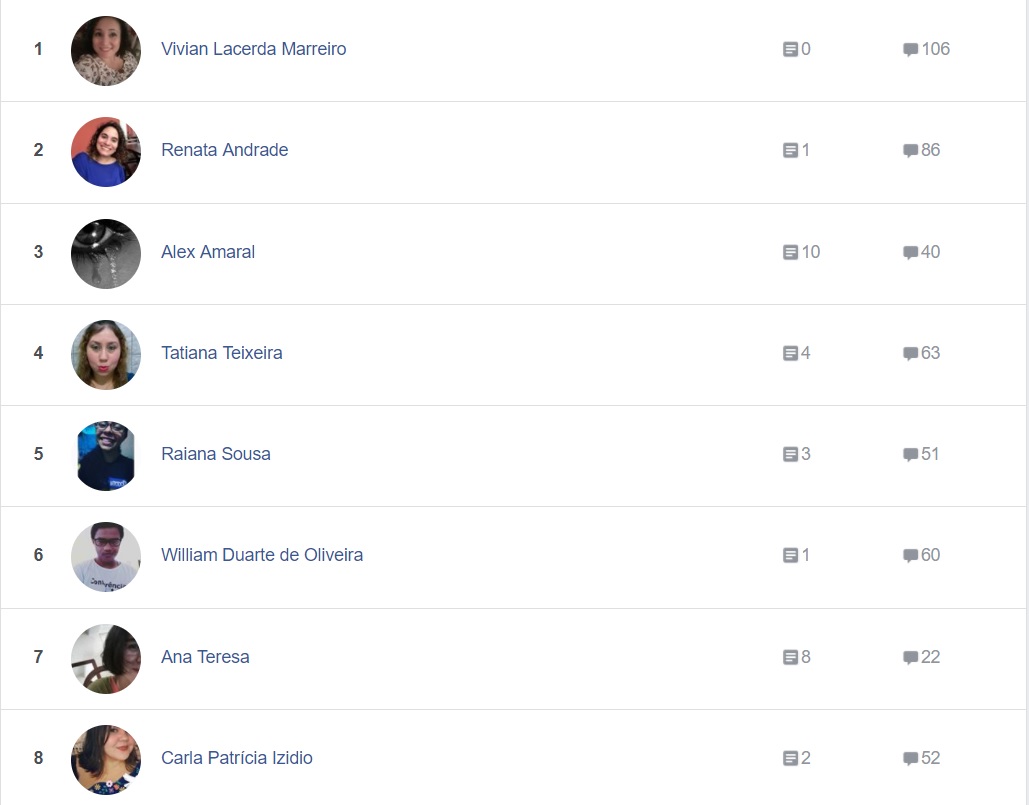Image resolution: width=1029 pixels, height=805 pixels.
Task: Click Raiana Sousa's avatar picture
Action: (106, 455)
